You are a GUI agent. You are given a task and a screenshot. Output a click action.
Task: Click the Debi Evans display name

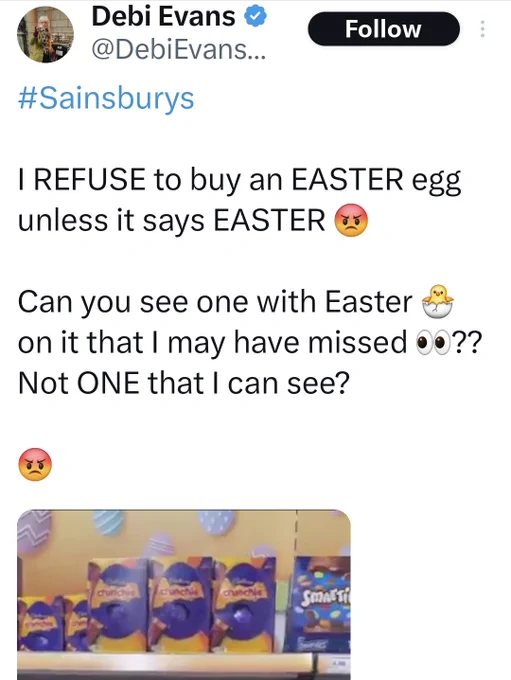(x=164, y=17)
